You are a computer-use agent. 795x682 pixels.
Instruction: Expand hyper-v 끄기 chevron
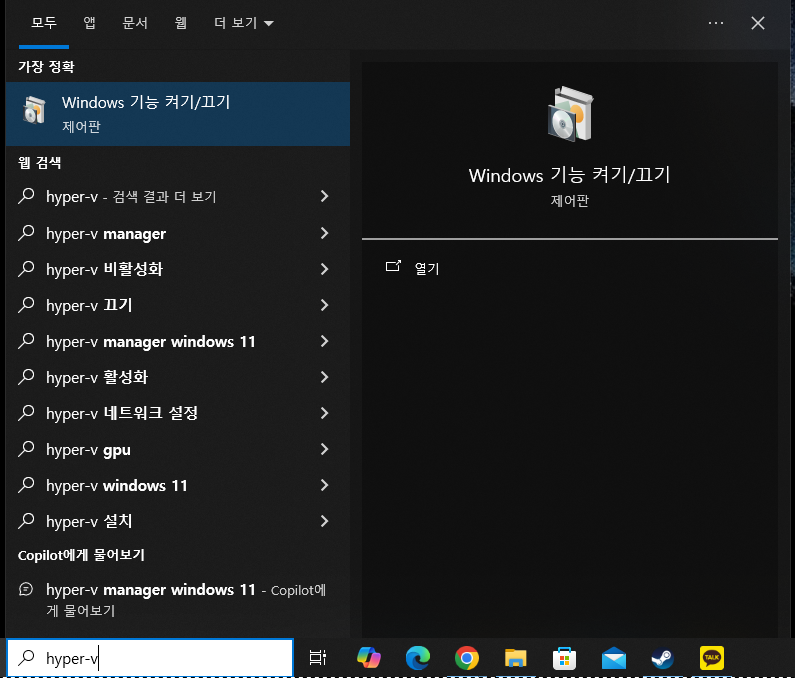324,305
